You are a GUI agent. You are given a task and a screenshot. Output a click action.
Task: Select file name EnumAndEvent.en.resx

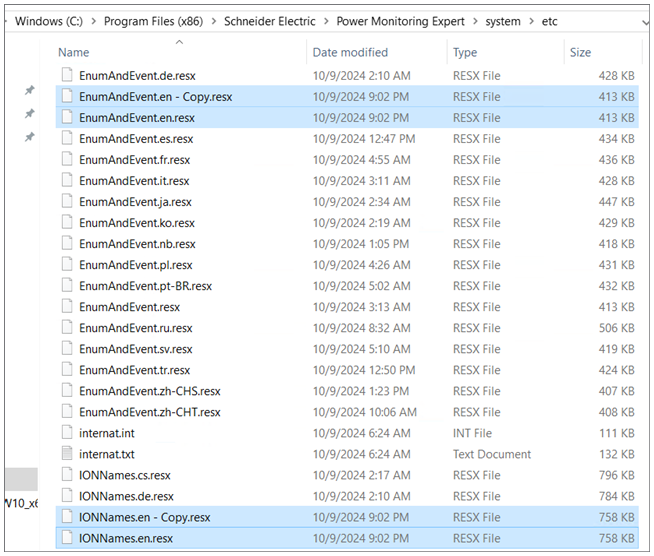[x=137, y=118]
